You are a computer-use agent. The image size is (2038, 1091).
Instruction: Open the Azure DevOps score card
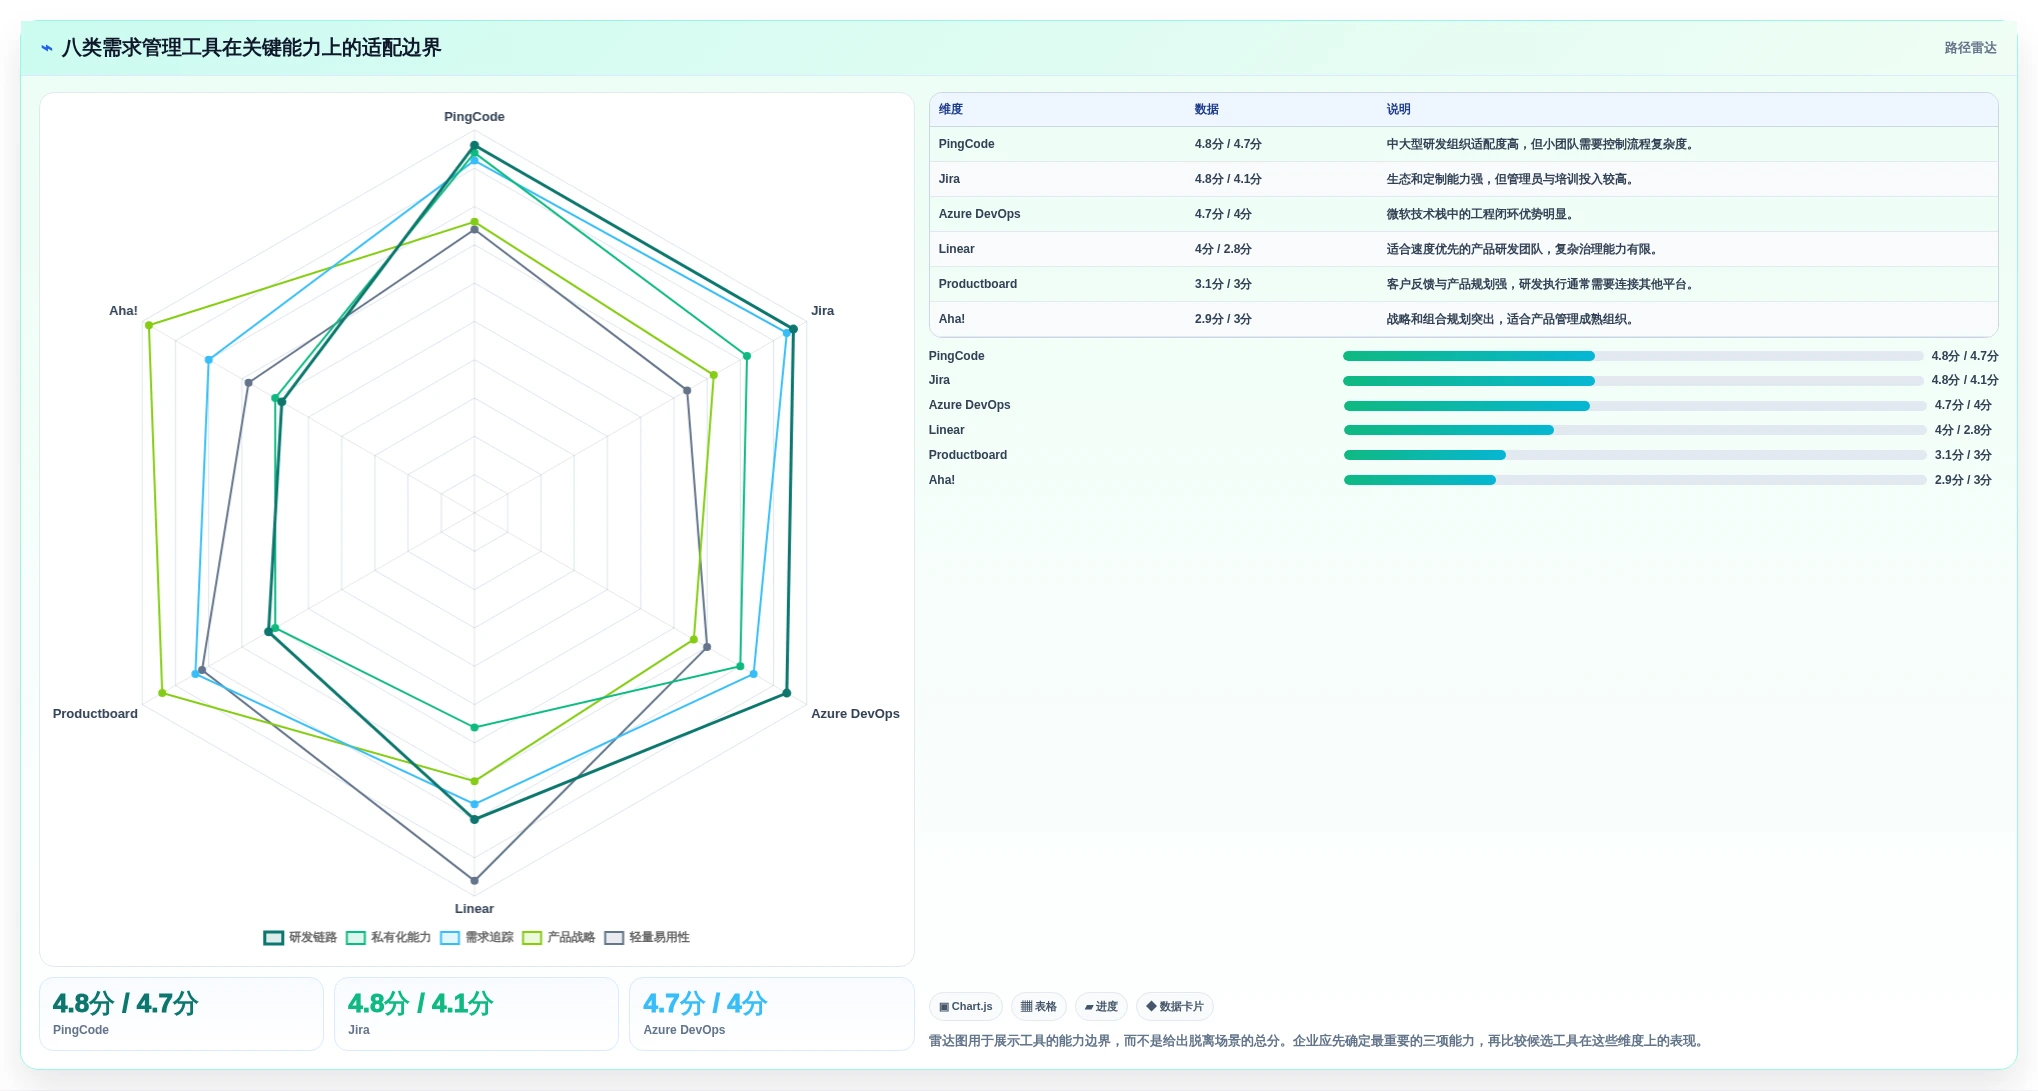coord(771,1014)
